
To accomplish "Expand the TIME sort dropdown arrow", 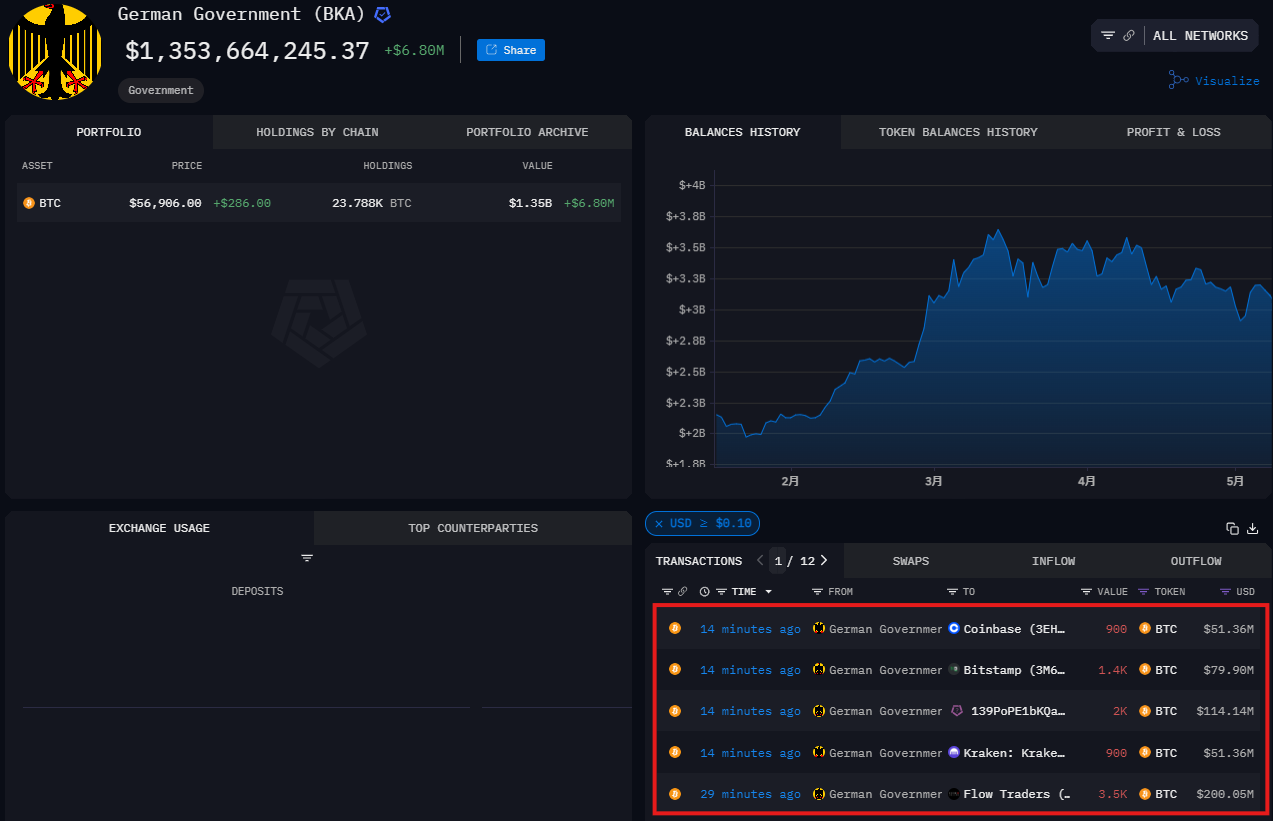I will (x=769, y=592).
